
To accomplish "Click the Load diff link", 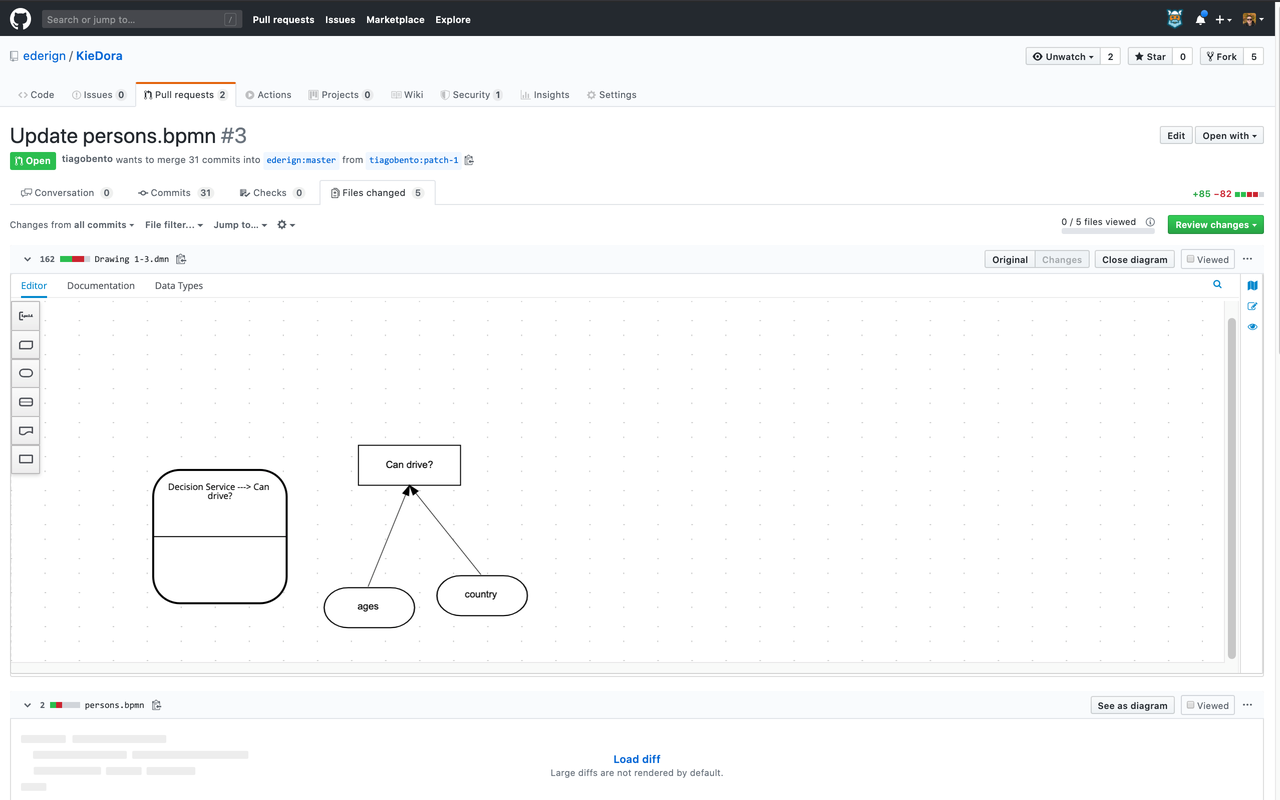I will tap(637, 759).
